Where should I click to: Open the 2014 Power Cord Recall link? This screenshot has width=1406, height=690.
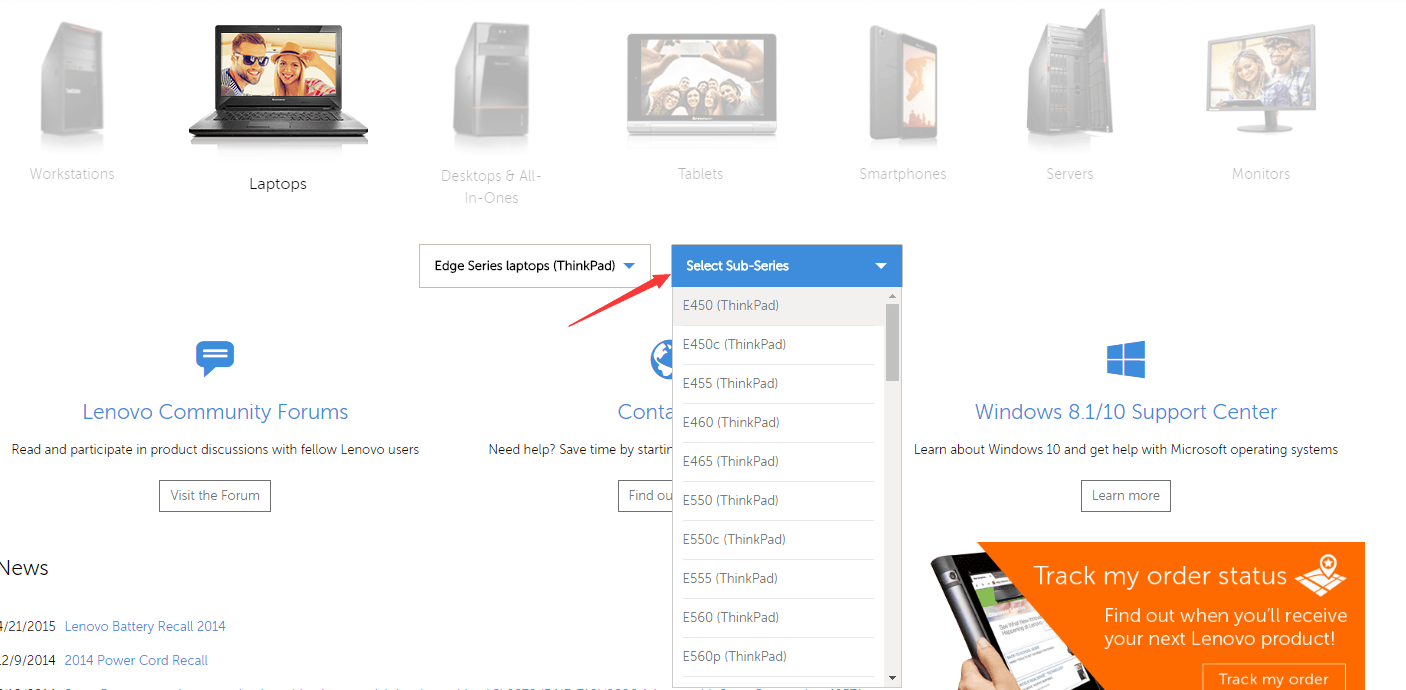coord(136,661)
